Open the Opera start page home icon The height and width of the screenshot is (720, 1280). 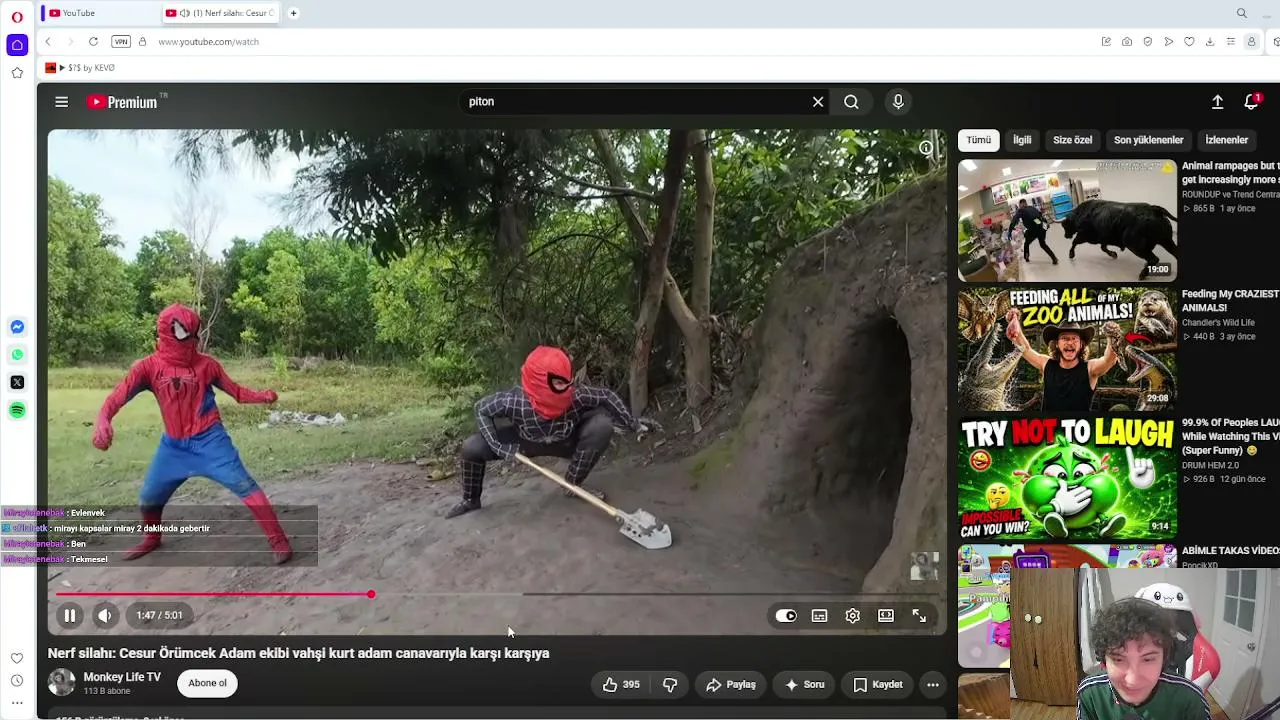pyautogui.click(x=17, y=45)
